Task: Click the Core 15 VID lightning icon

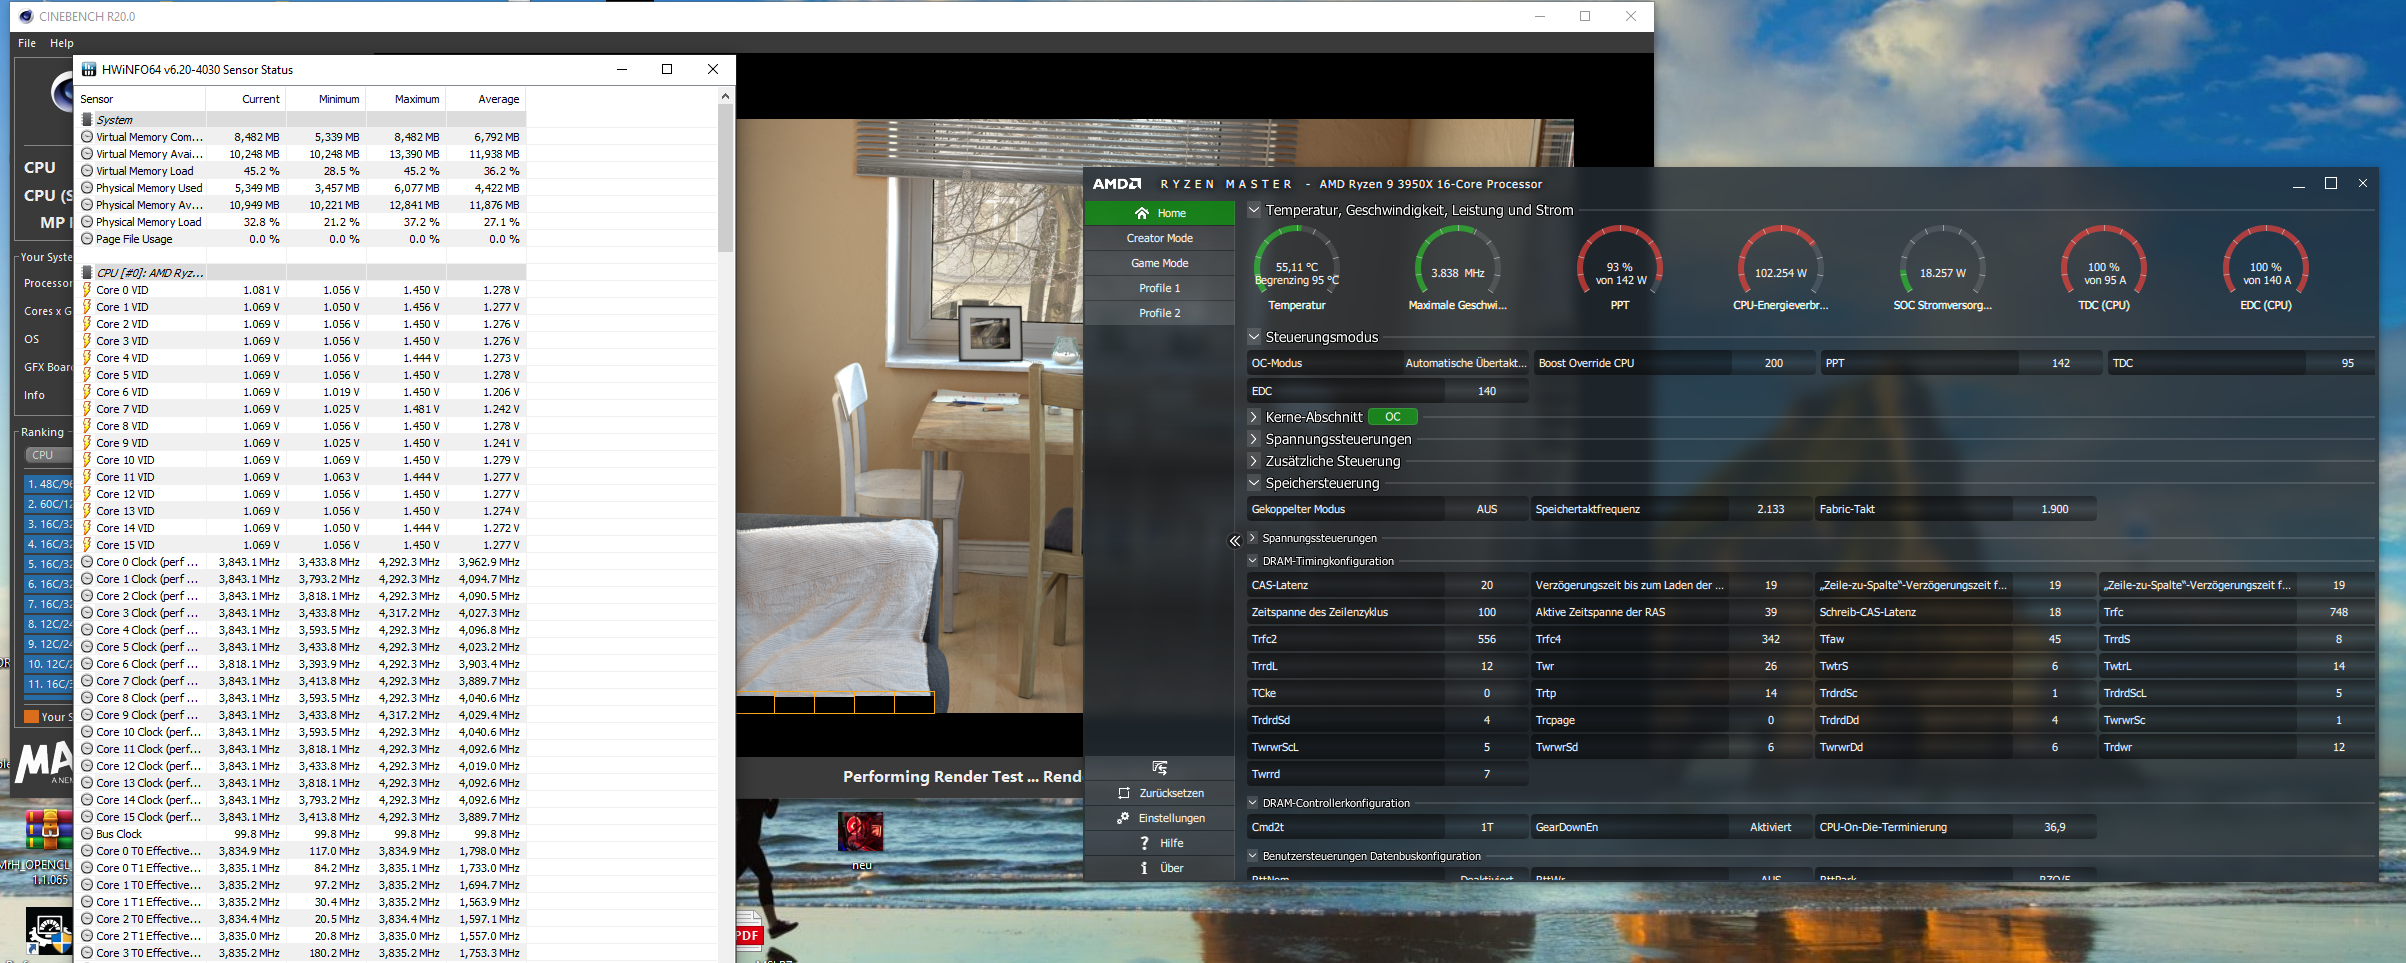Action: [87, 545]
